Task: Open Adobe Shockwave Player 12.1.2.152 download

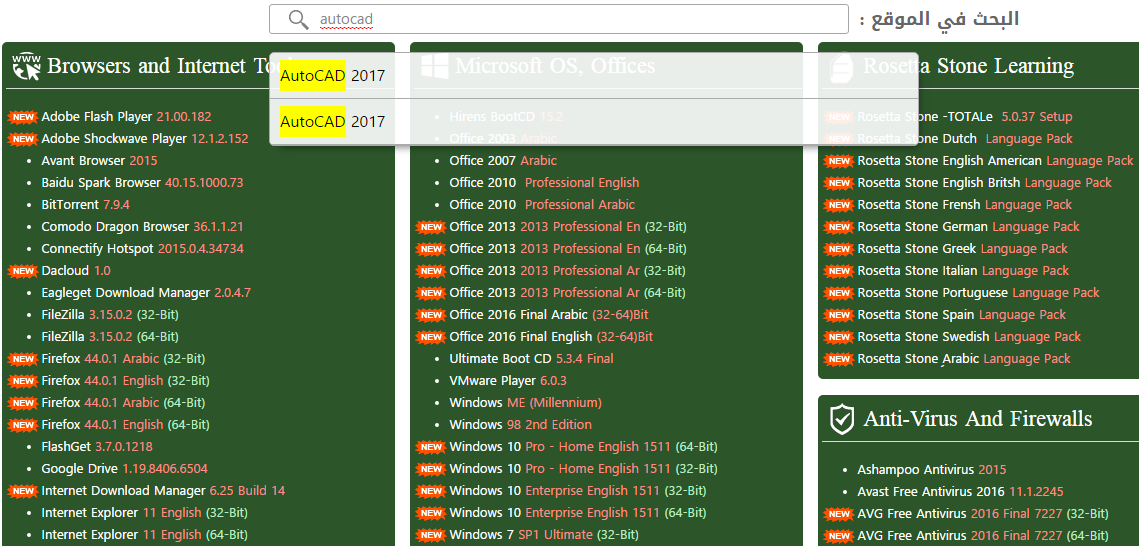Action: pos(144,139)
